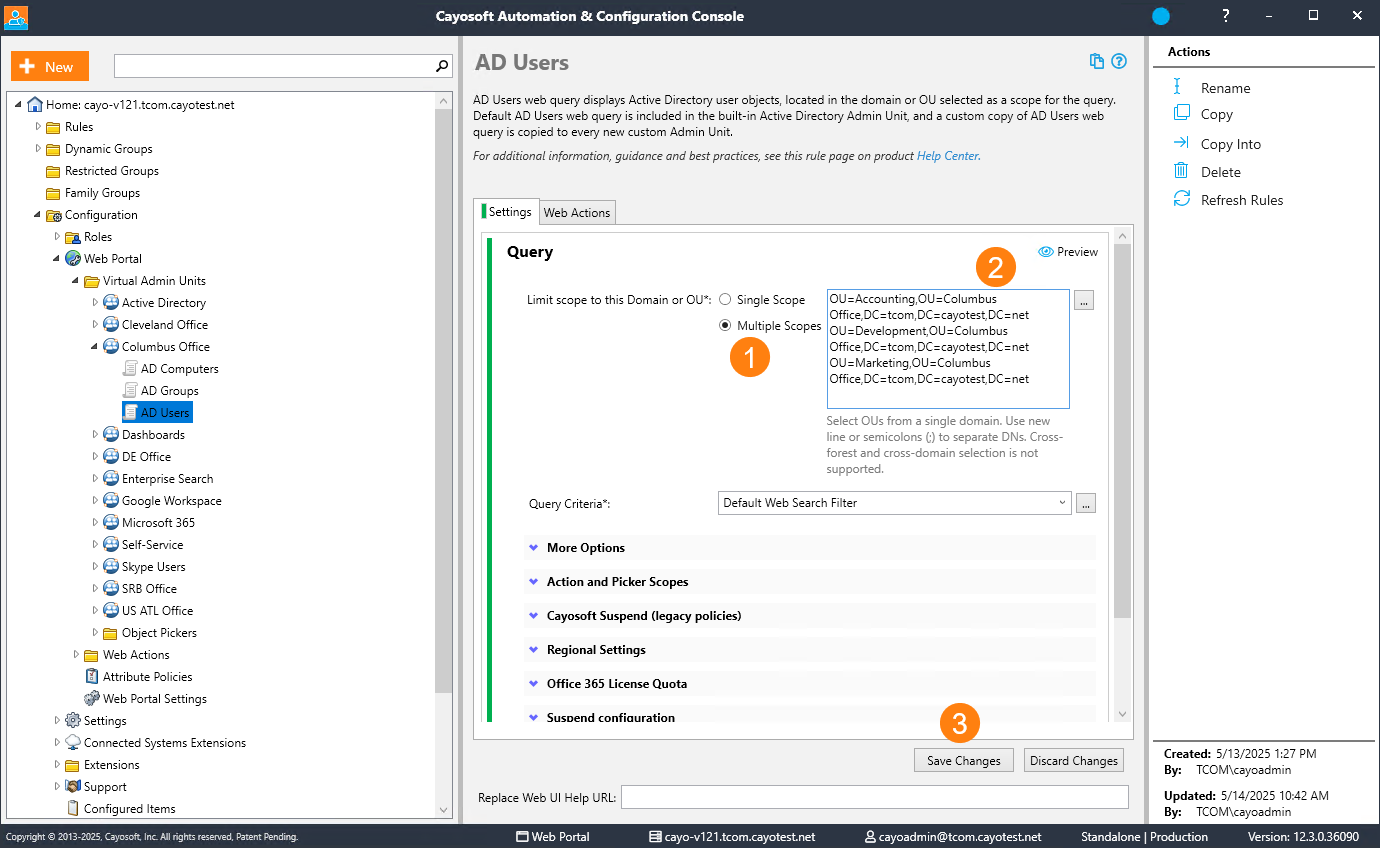1380x848 pixels.
Task: Click the Home node house icon
Action: pos(35,104)
